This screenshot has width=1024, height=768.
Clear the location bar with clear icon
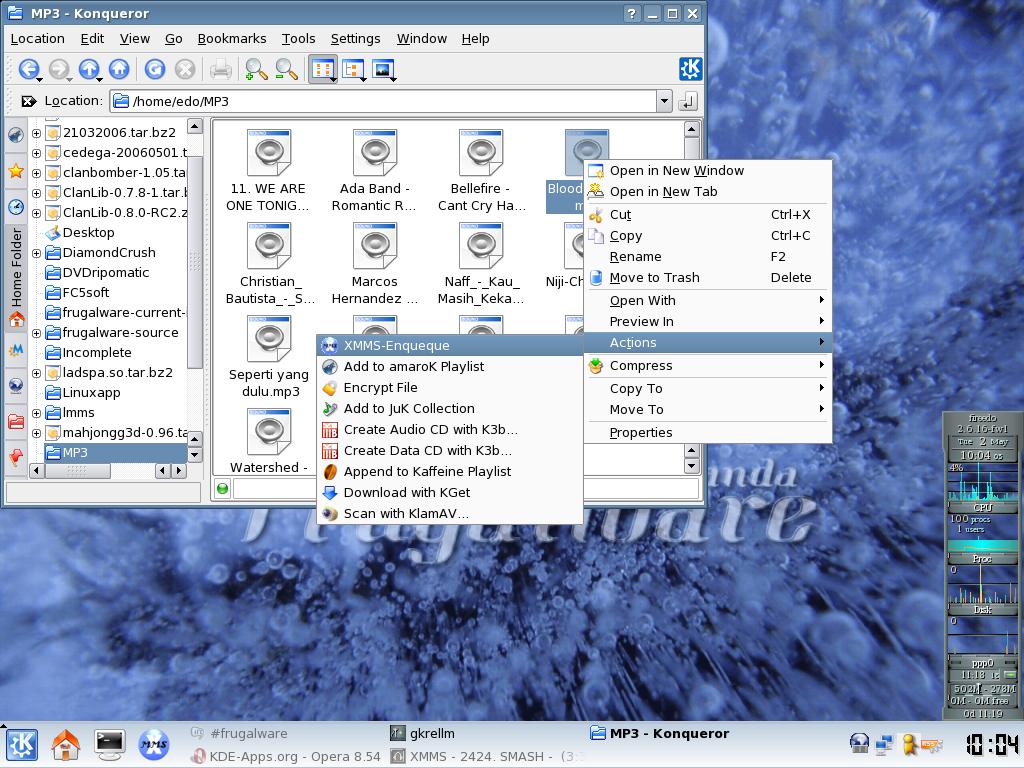tap(28, 101)
